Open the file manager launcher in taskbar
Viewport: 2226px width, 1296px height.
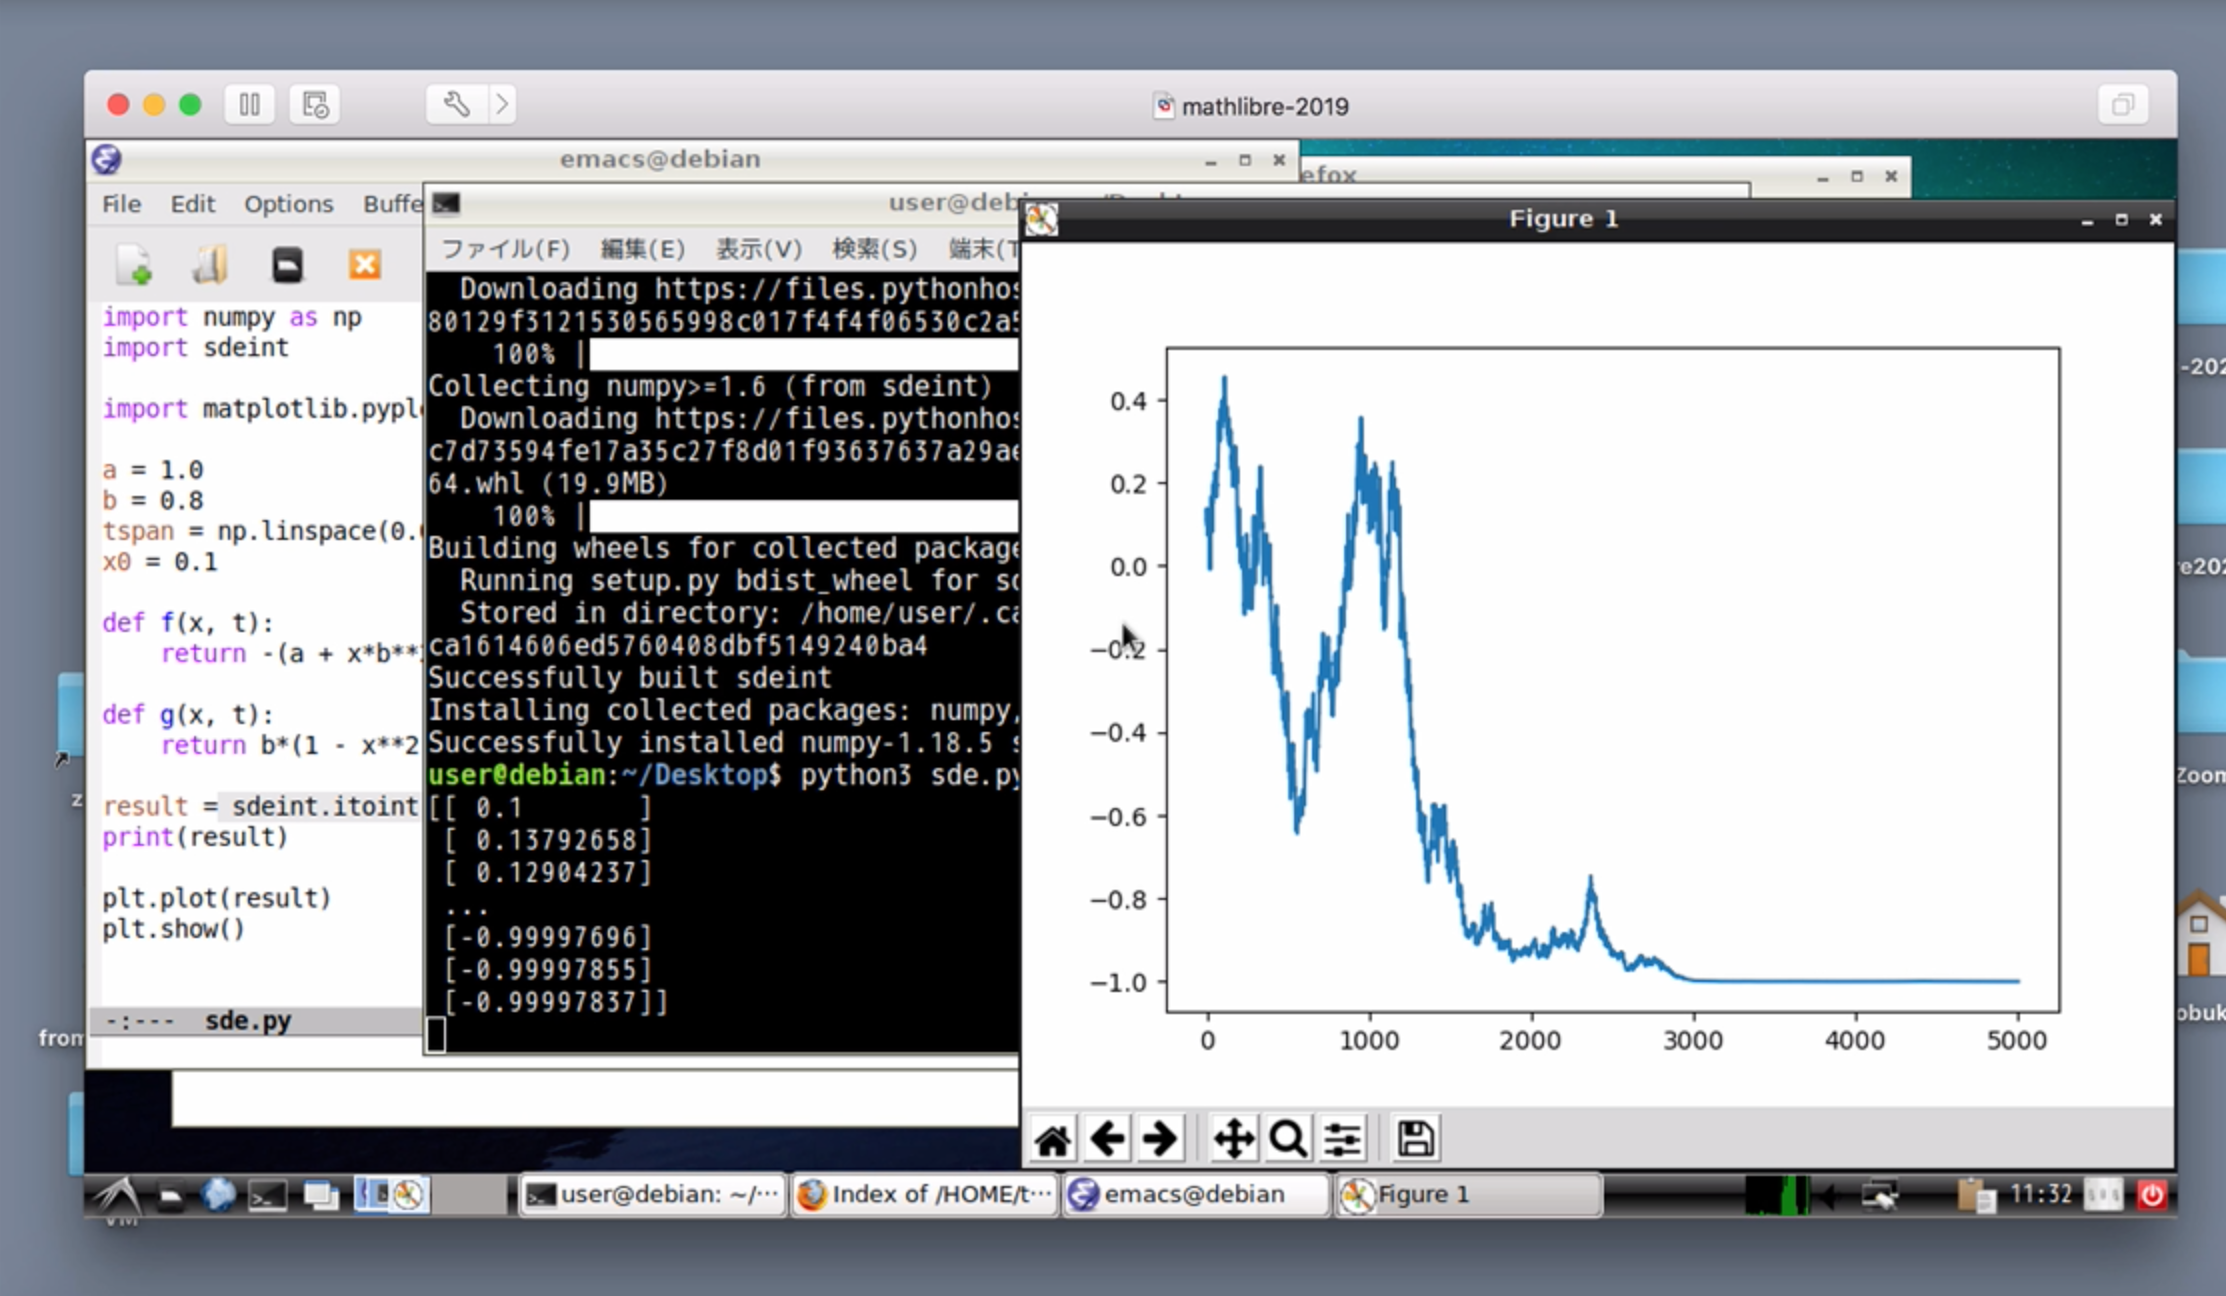click(x=170, y=1195)
